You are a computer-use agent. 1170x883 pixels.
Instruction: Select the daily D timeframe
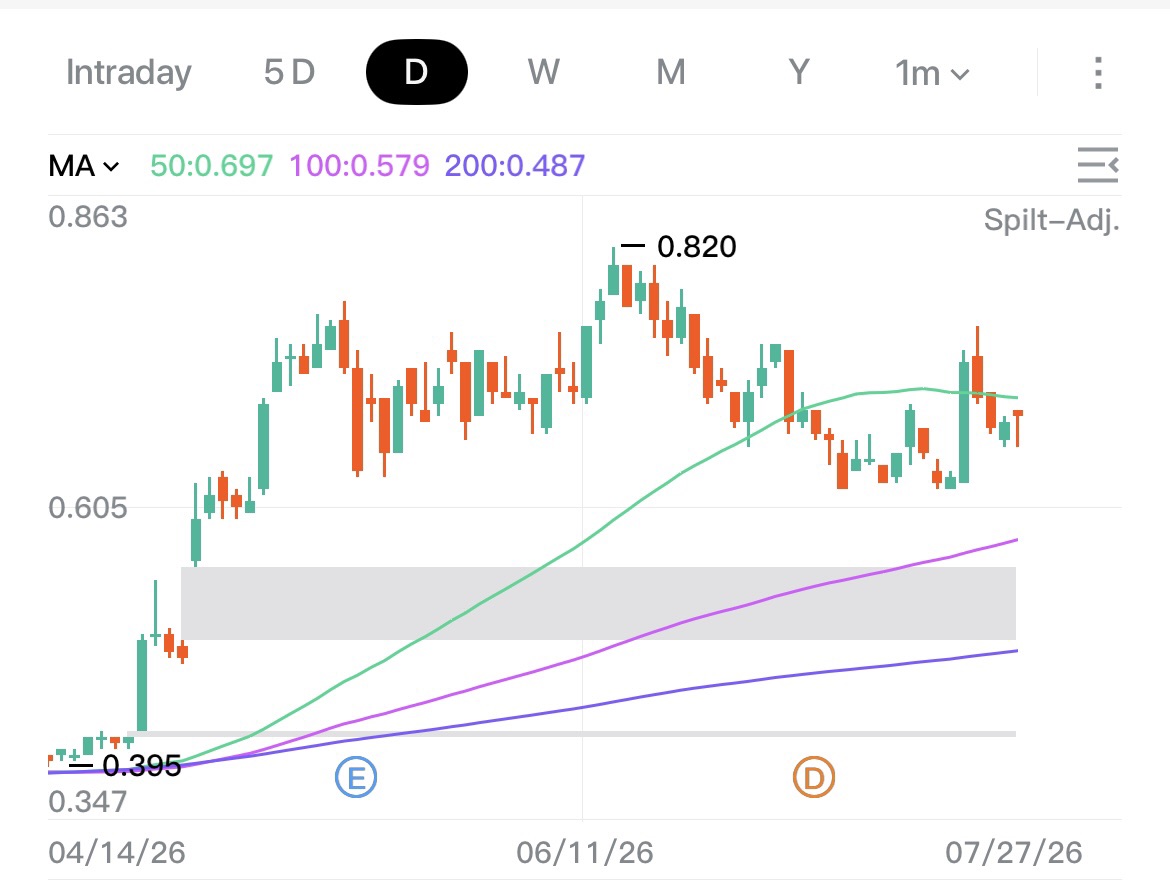416,72
